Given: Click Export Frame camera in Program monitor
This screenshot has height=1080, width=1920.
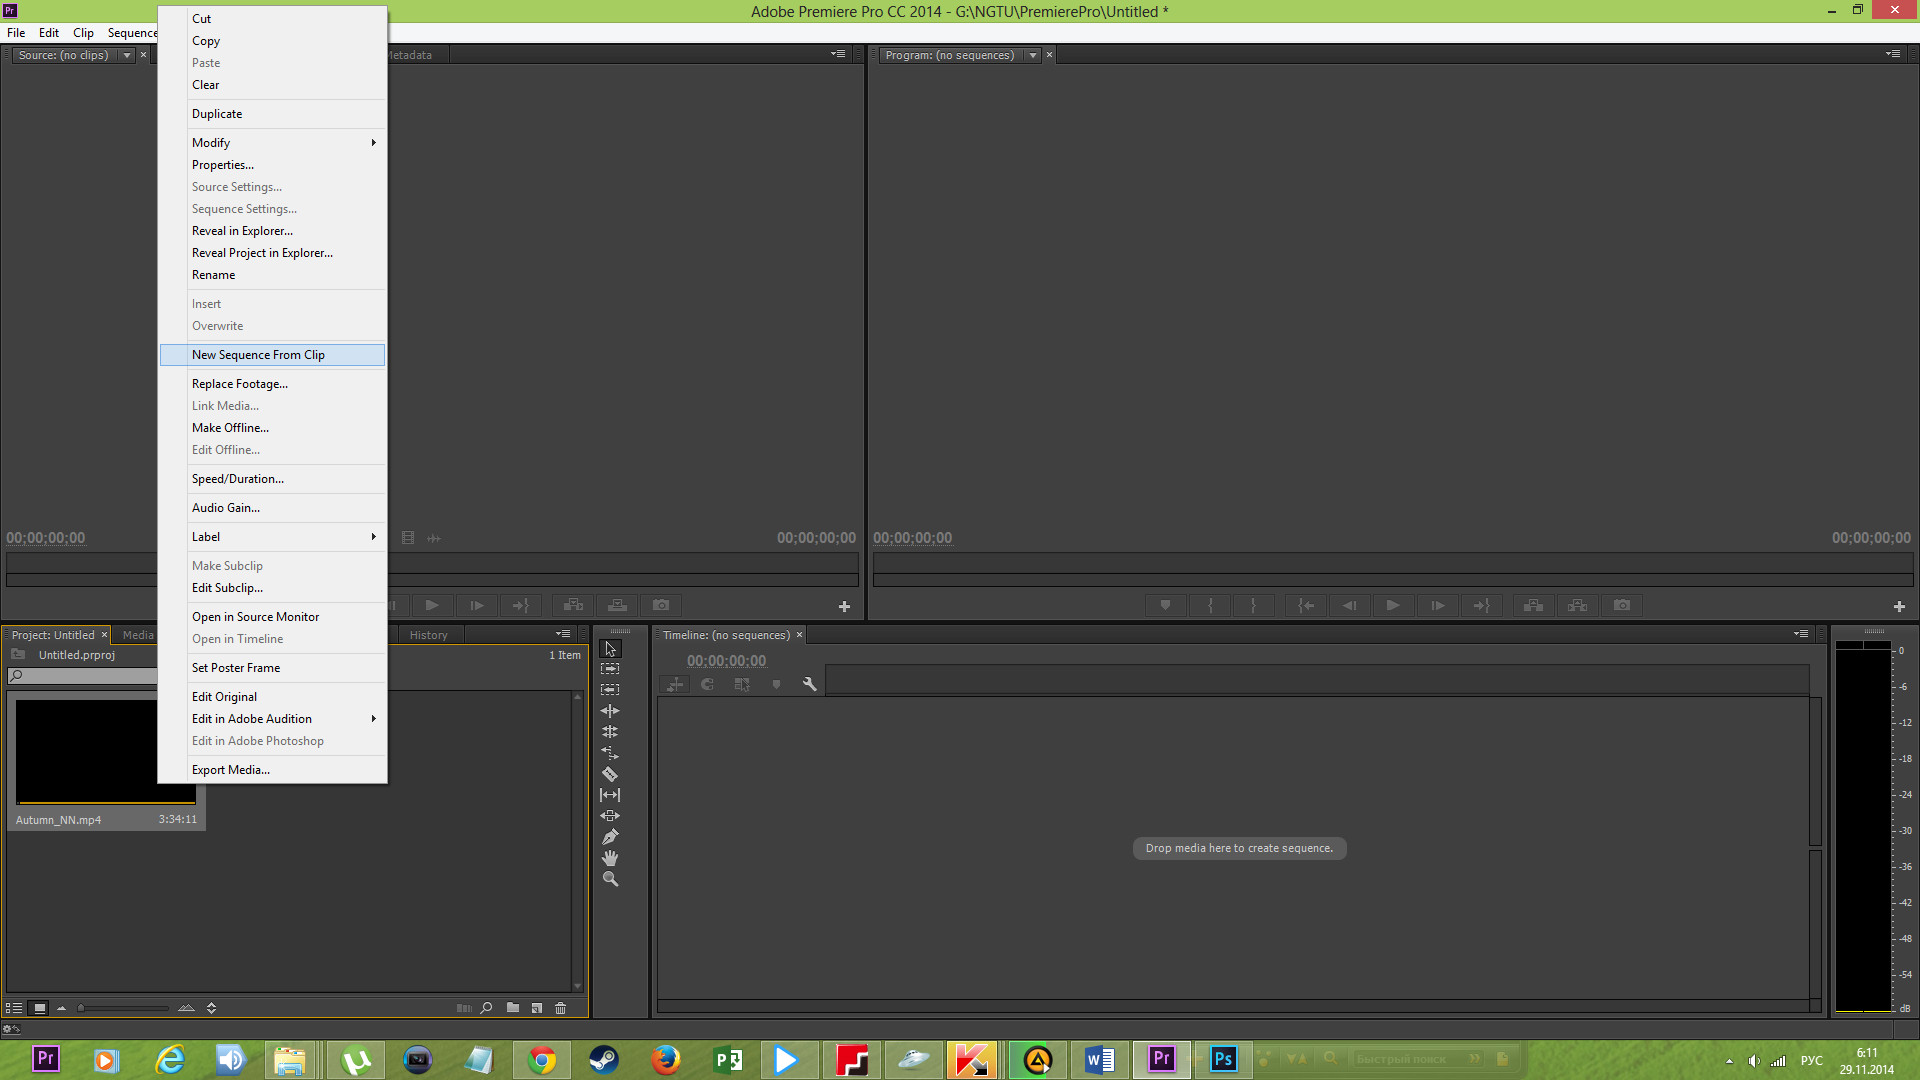Looking at the screenshot, I should [1622, 605].
